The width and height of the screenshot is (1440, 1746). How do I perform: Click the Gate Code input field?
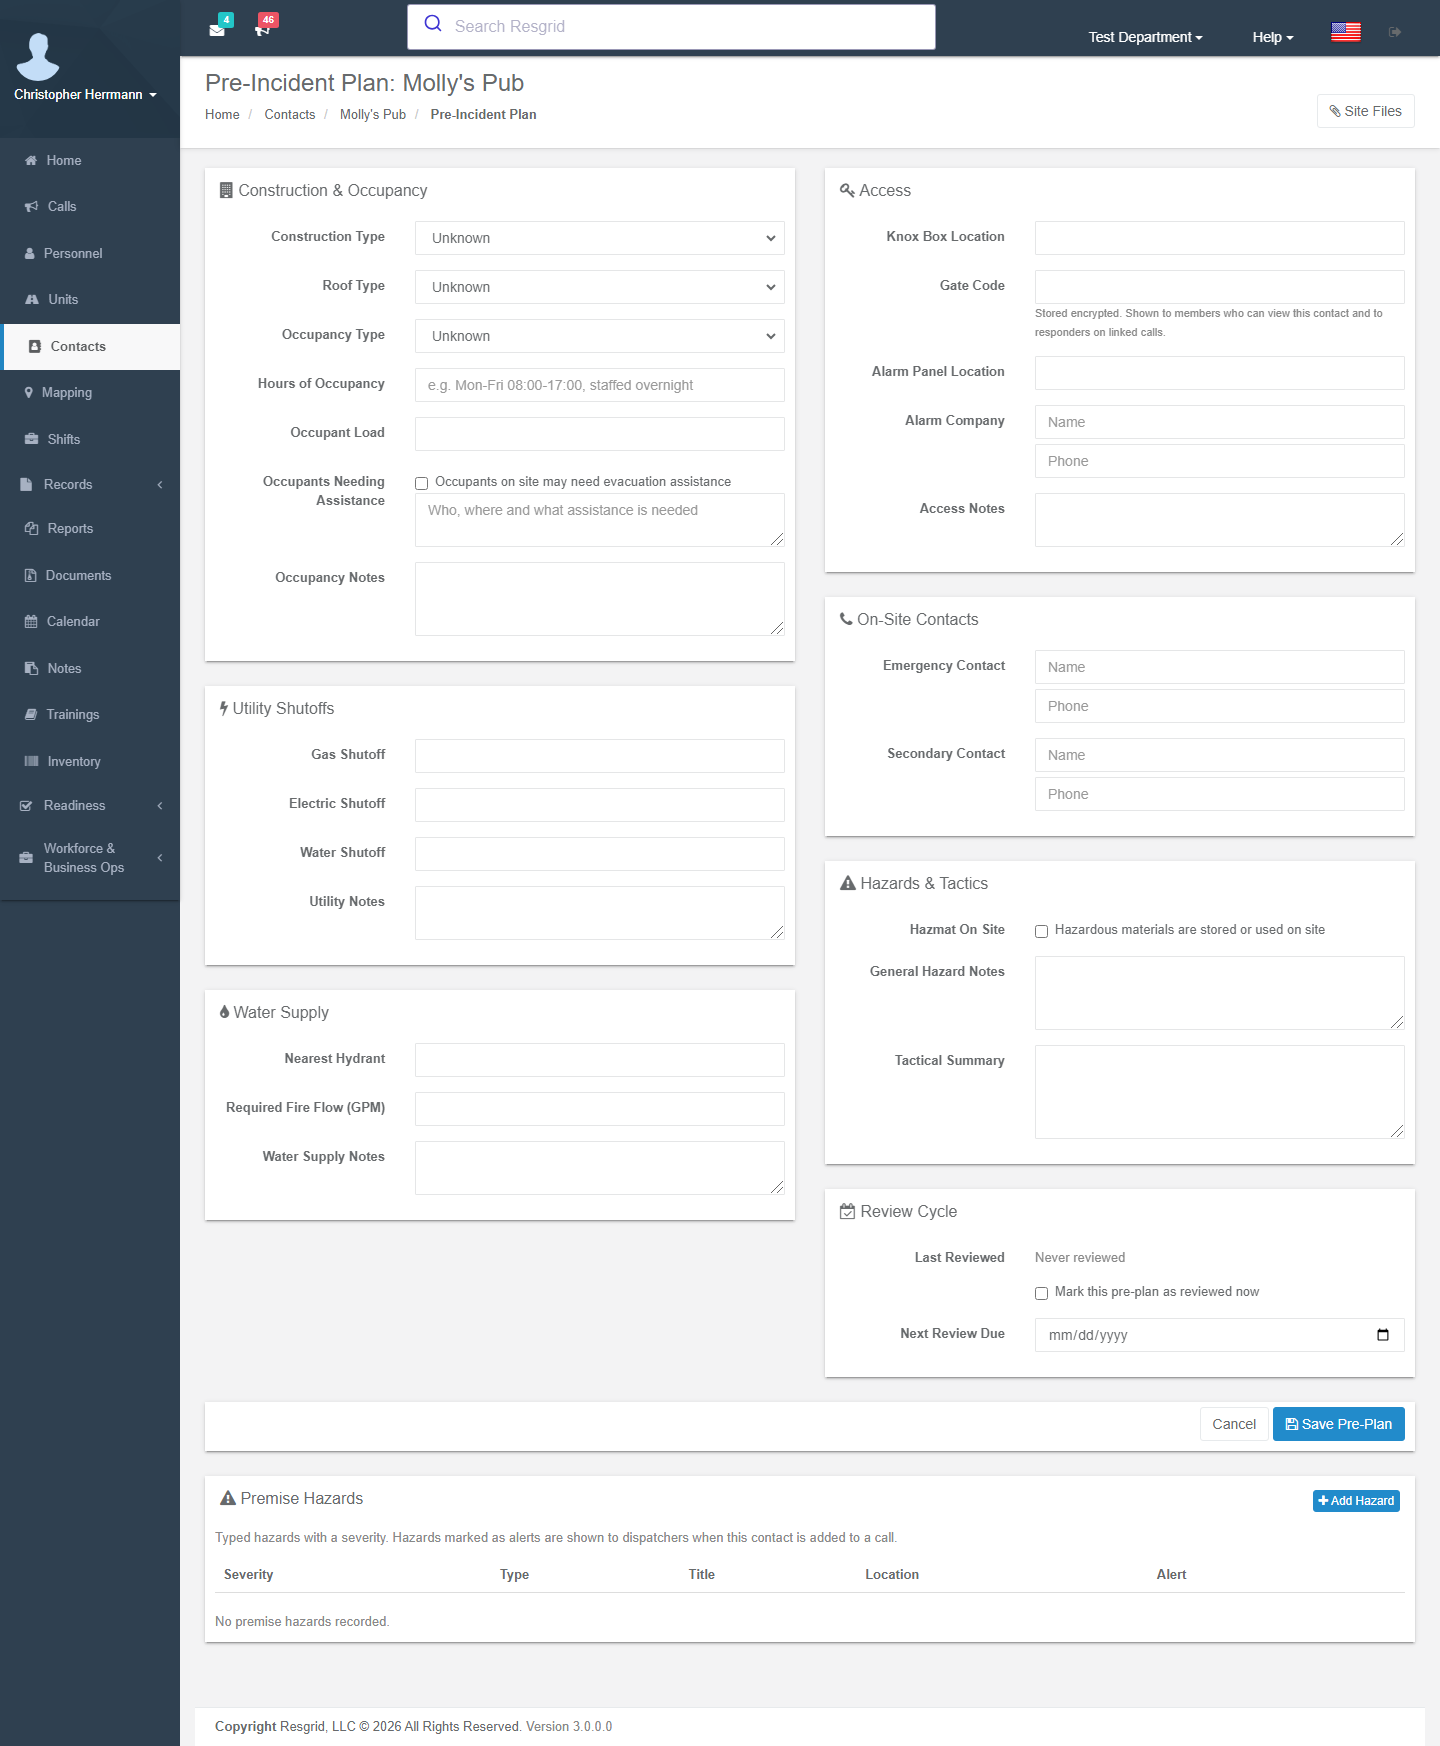pos(1220,287)
